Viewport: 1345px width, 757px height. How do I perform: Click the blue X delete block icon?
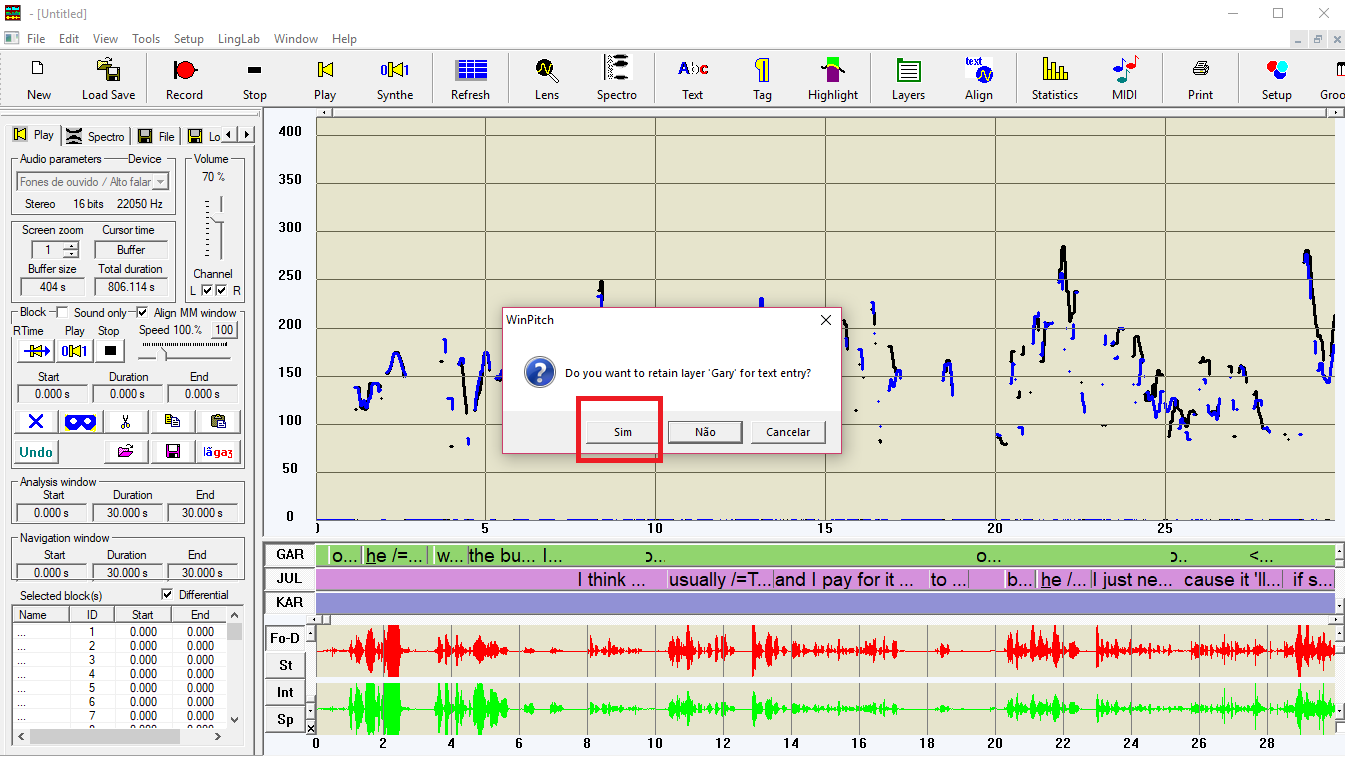(x=36, y=422)
